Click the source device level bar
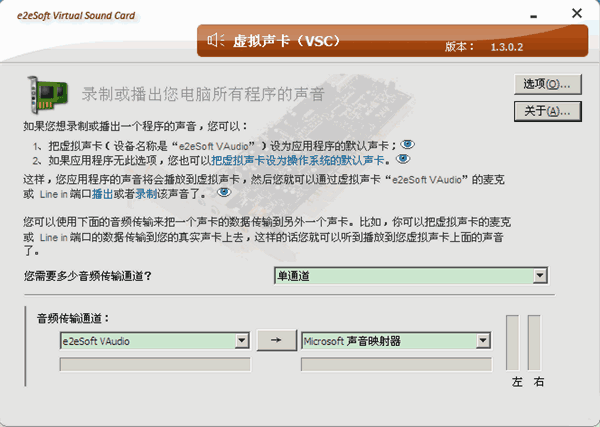This screenshot has width=600, height=427. click(x=155, y=364)
